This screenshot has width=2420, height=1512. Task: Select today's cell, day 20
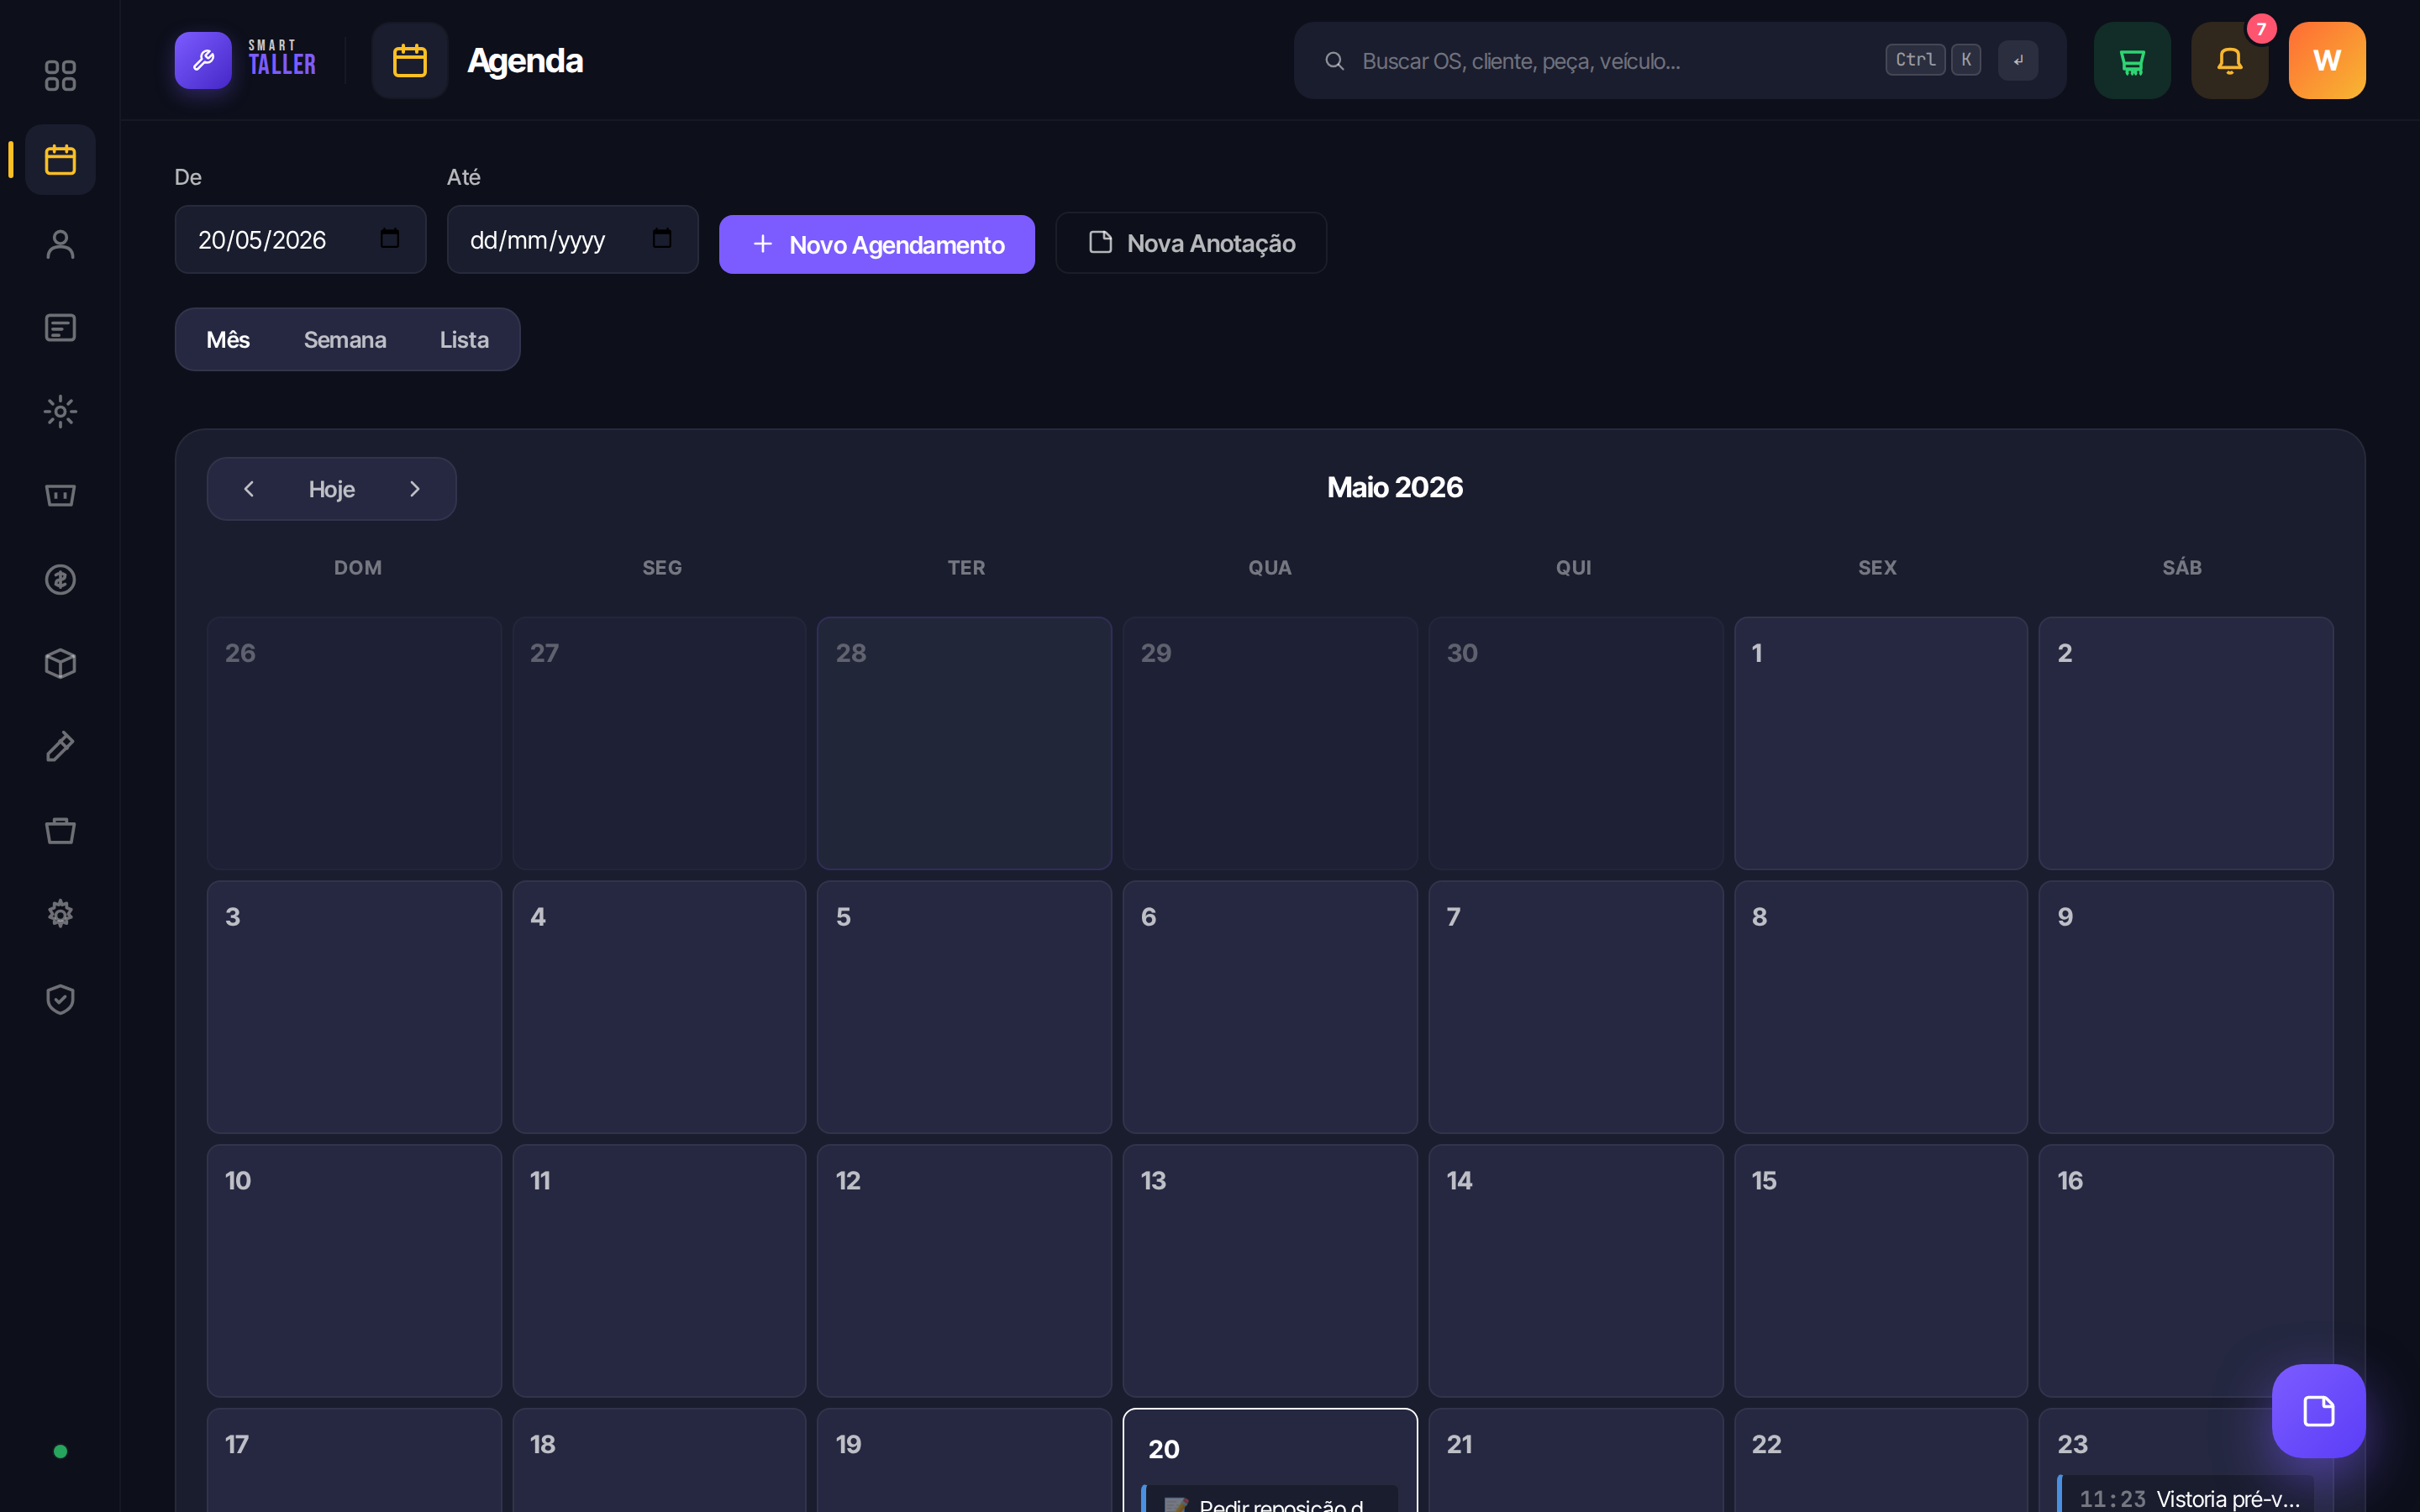click(1270, 1460)
